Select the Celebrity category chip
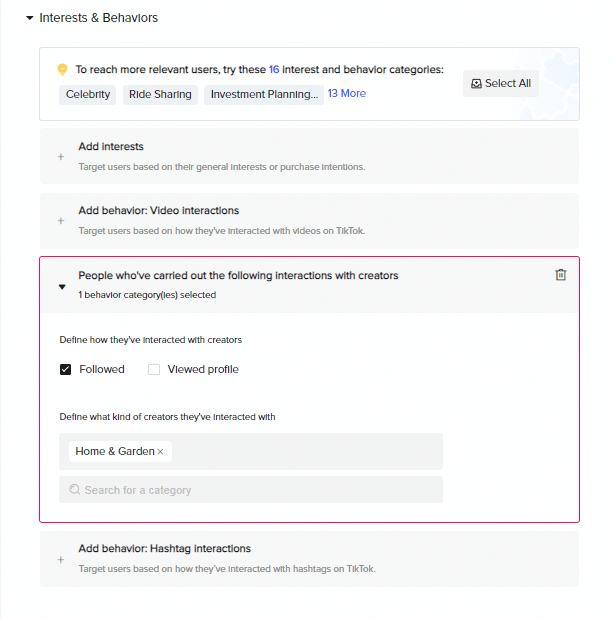Viewport: 613px width, 620px height. point(87,95)
